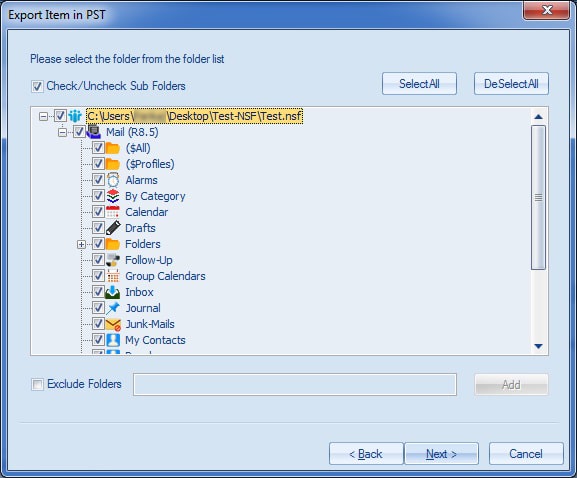
Task: Click the Next button
Action: coord(442,454)
